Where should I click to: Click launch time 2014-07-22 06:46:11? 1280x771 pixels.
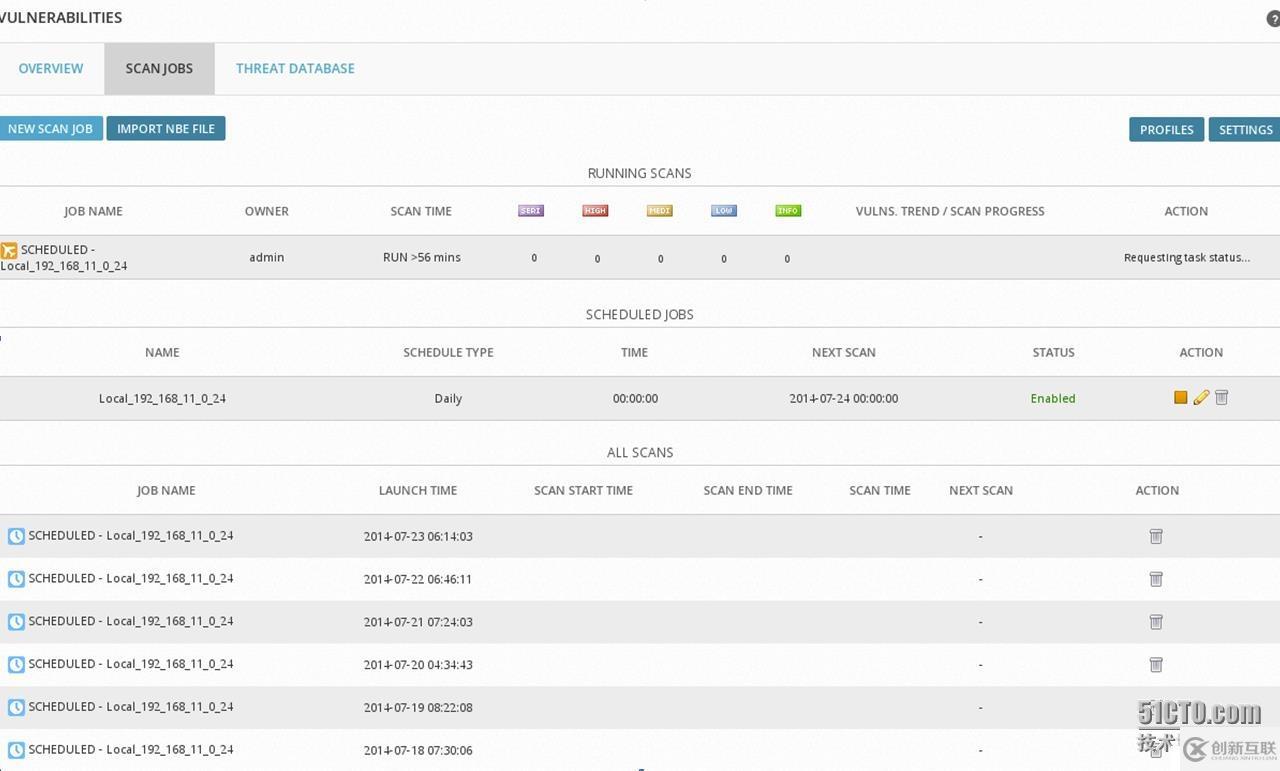(418, 579)
